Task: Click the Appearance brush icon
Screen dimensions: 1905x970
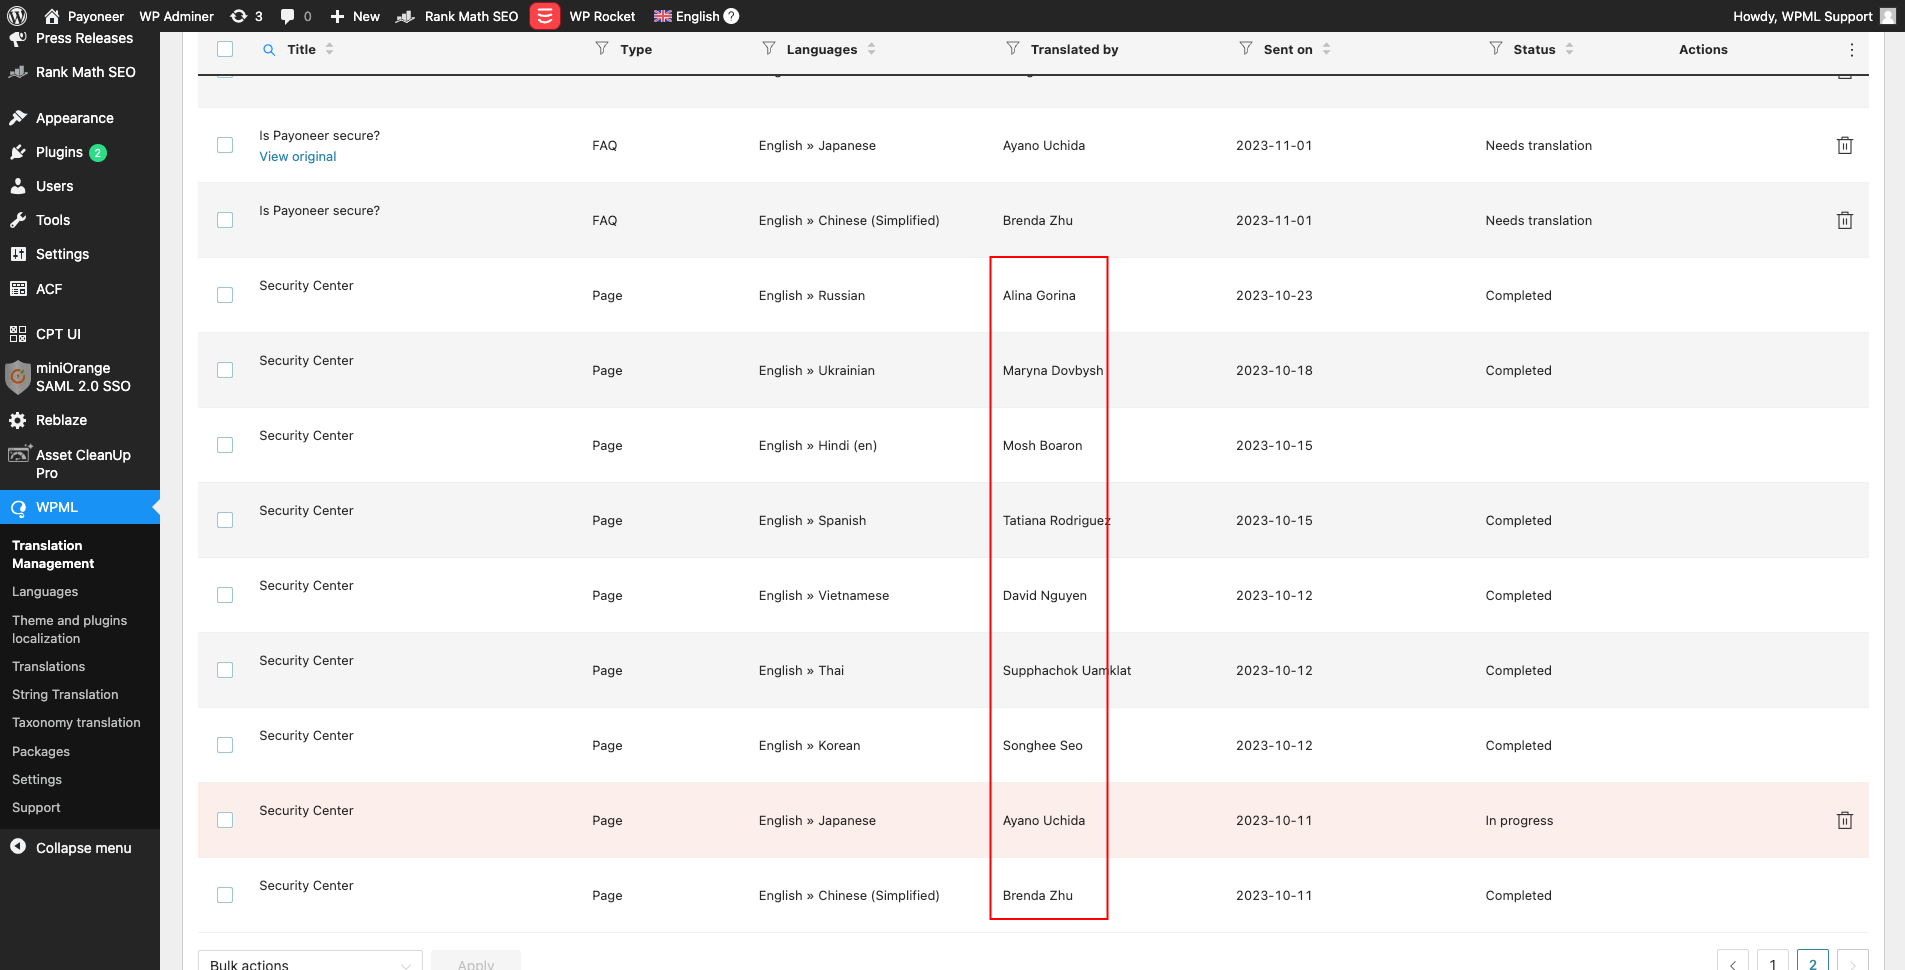Action: pyautogui.click(x=18, y=118)
